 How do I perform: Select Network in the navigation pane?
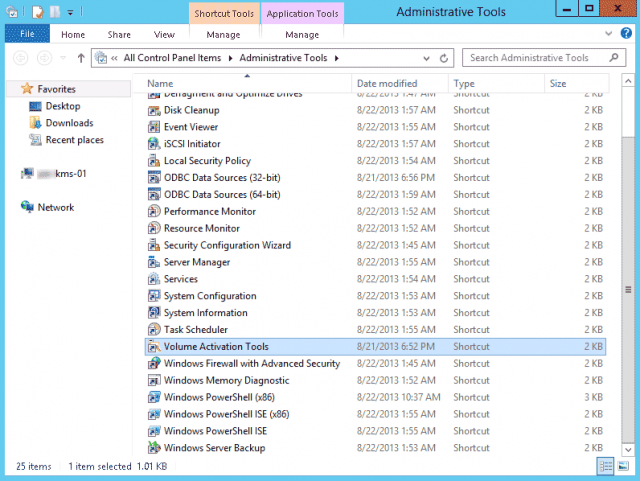point(56,207)
